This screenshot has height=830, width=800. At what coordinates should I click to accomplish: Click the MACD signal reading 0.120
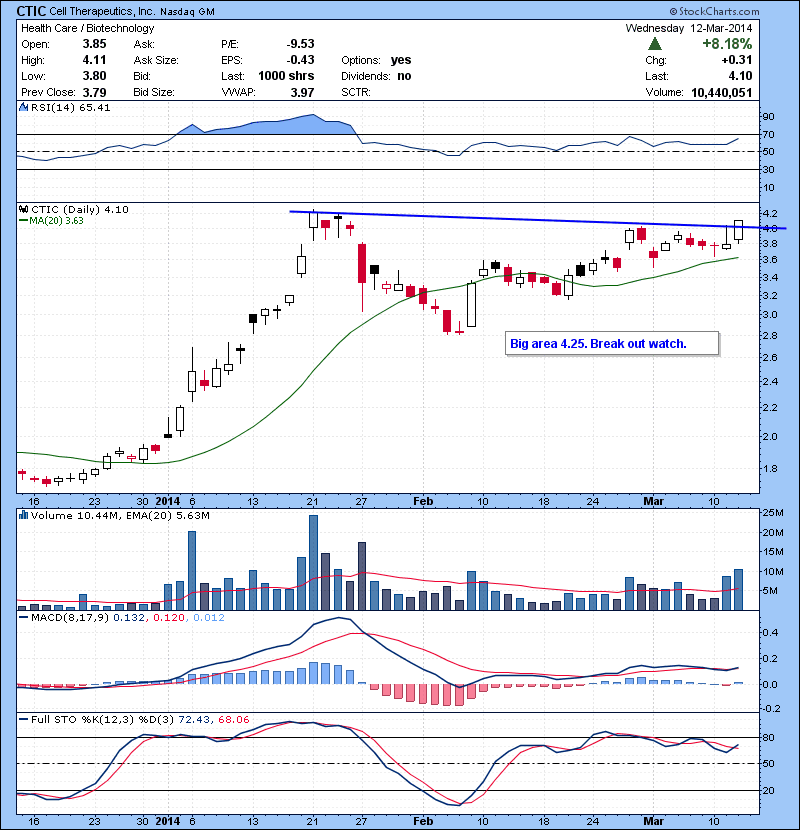[169, 617]
